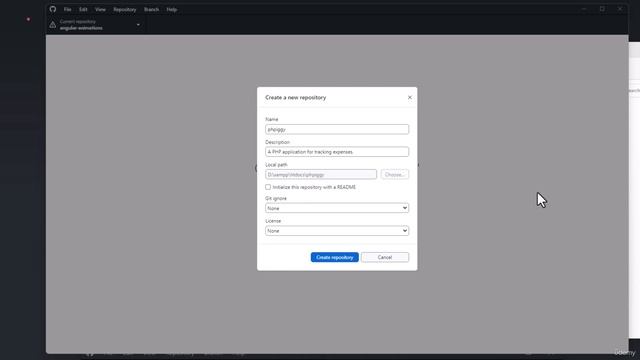
Task: Edit the Description text field
Action: pos(337,152)
